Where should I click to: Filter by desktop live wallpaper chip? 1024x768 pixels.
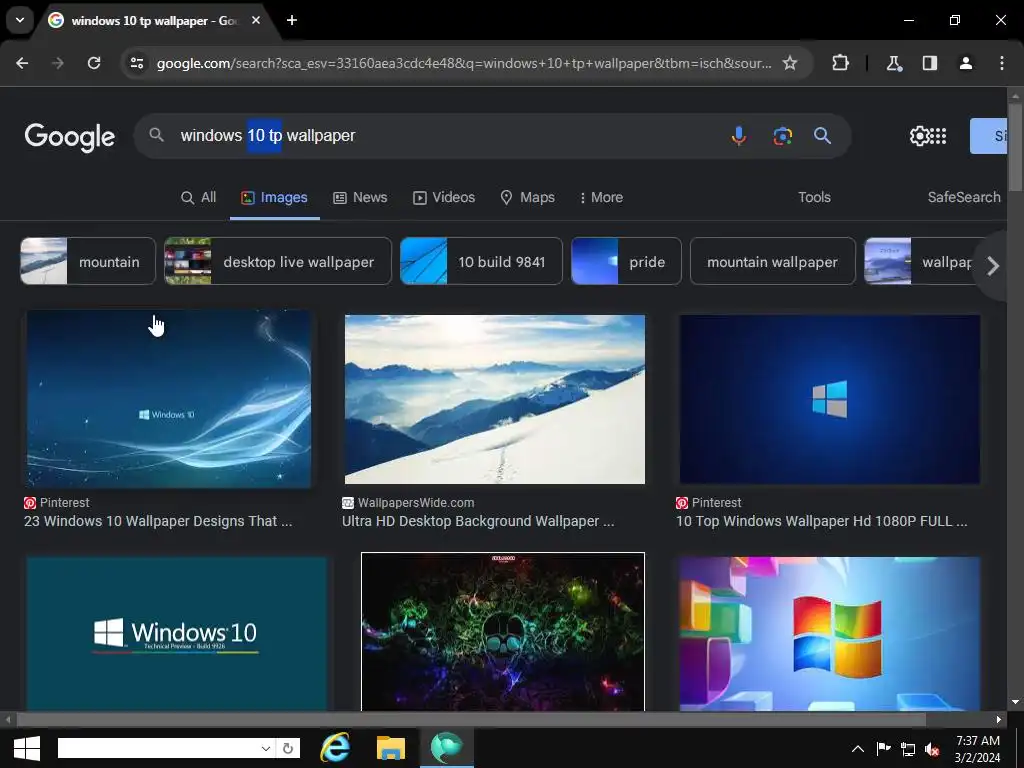[x=278, y=261]
